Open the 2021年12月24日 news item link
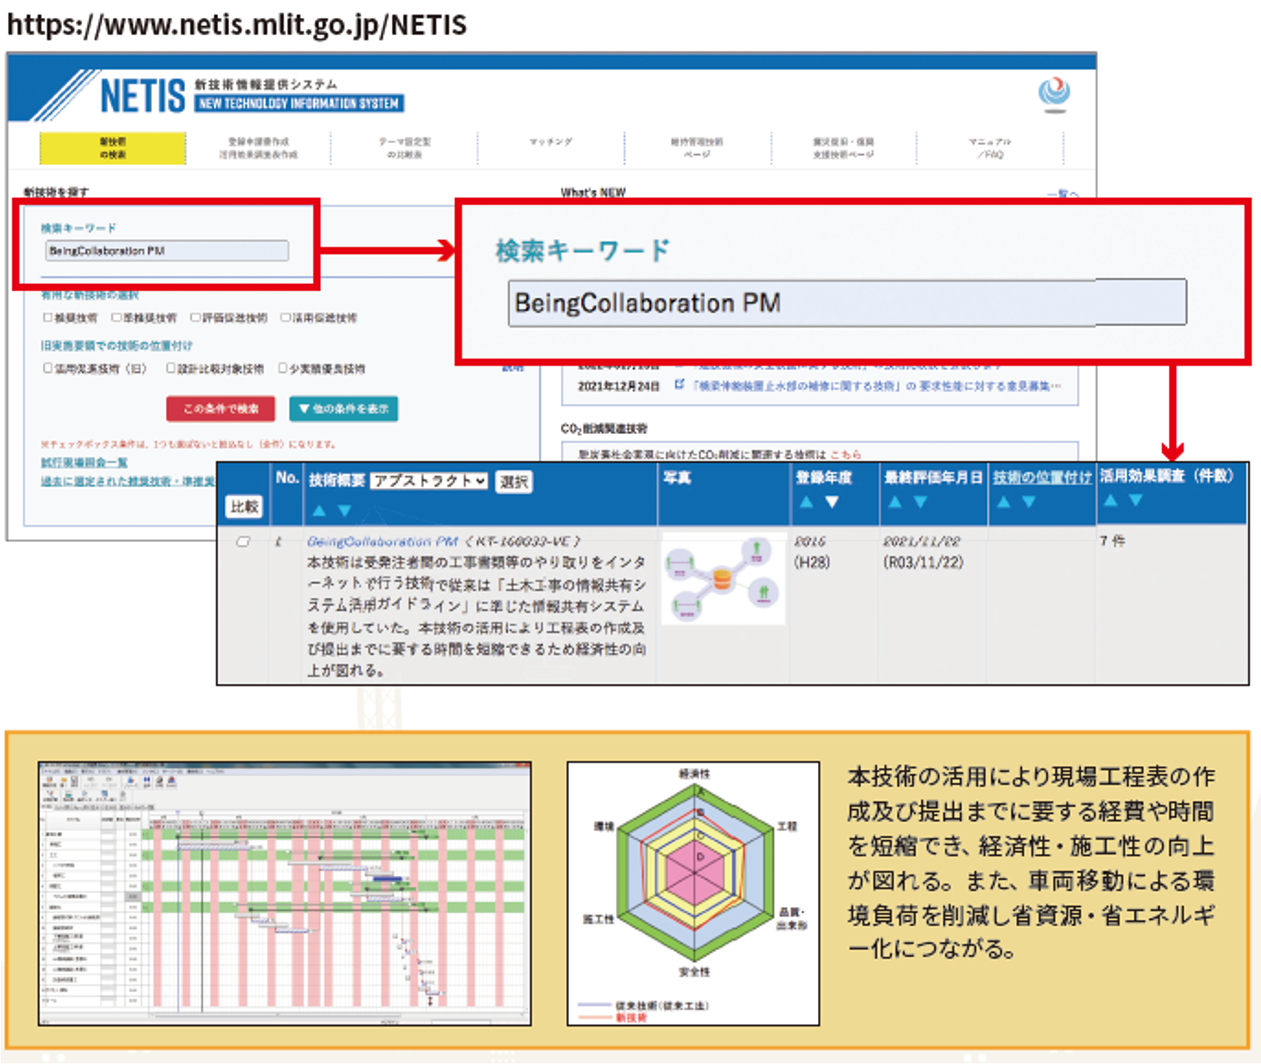The width and height of the screenshot is (1261, 1064). coord(878,385)
